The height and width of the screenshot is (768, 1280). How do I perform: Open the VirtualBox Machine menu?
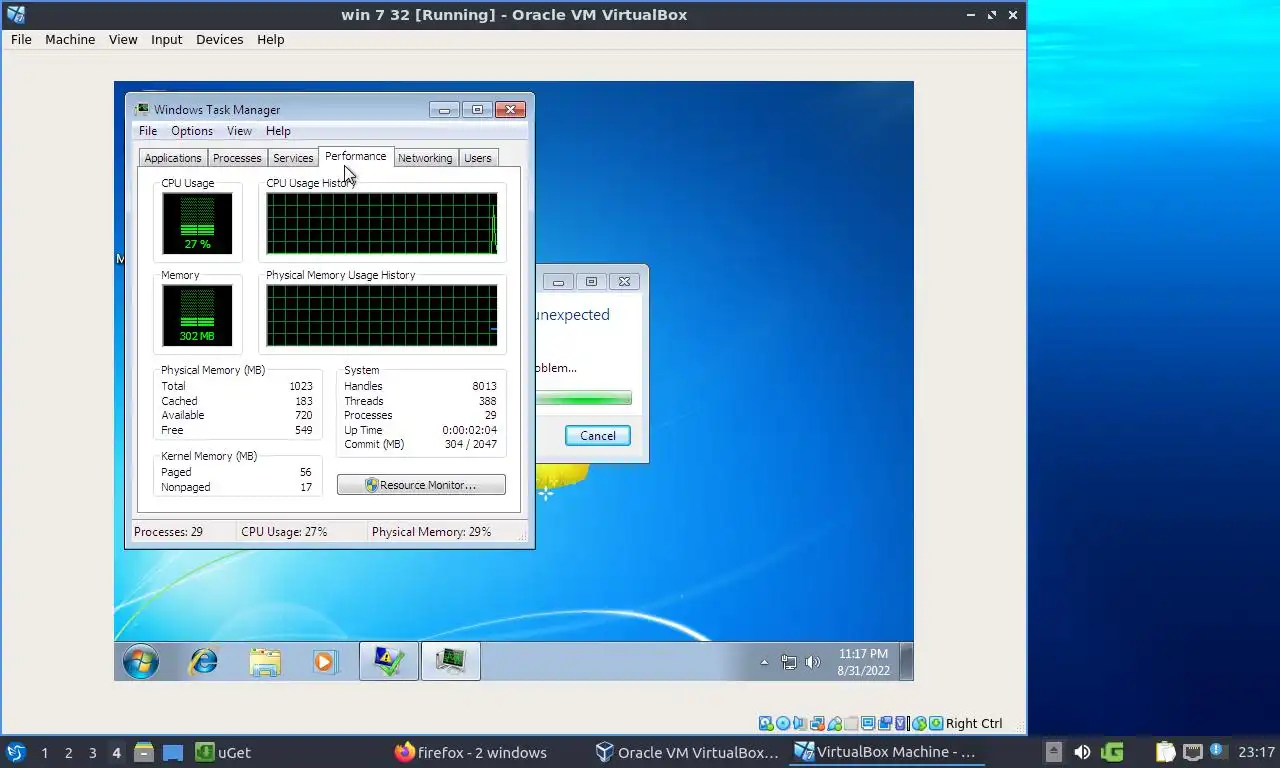pyautogui.click(x=70, y=39)
